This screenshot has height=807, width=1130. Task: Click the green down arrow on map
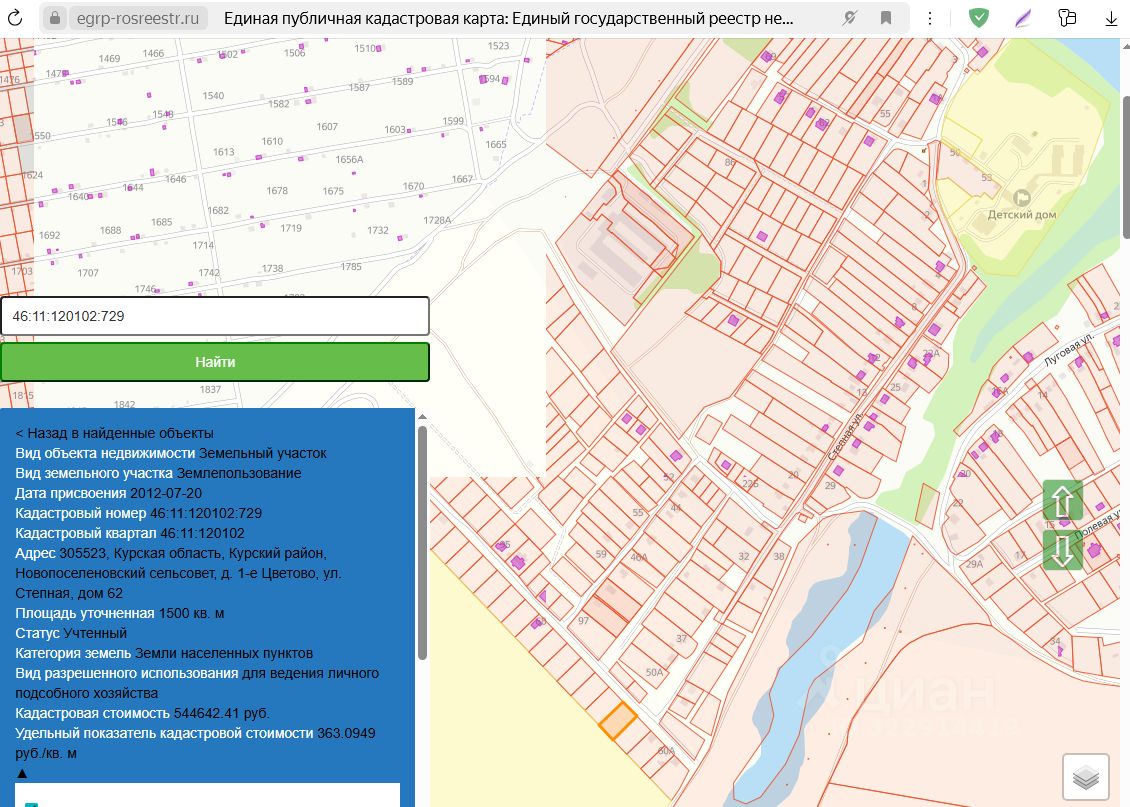click(x=1062, y=550)
